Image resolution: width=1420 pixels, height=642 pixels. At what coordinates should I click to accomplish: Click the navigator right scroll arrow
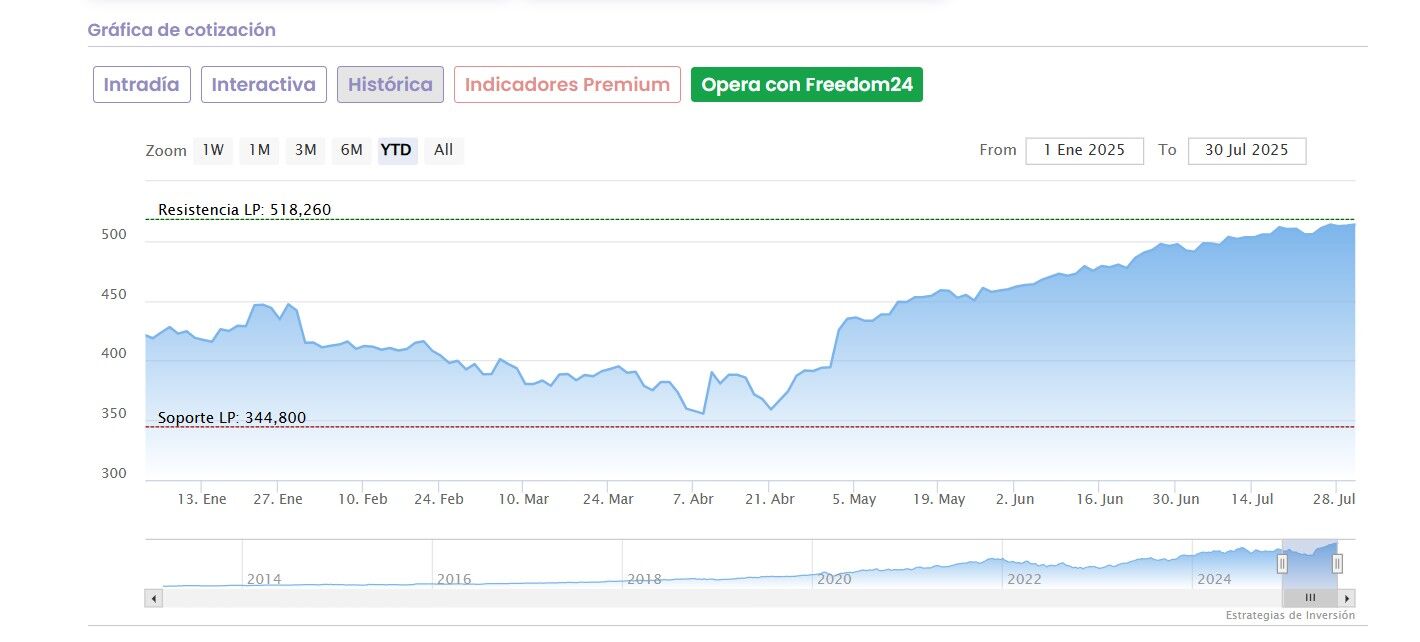(1348, 598)
